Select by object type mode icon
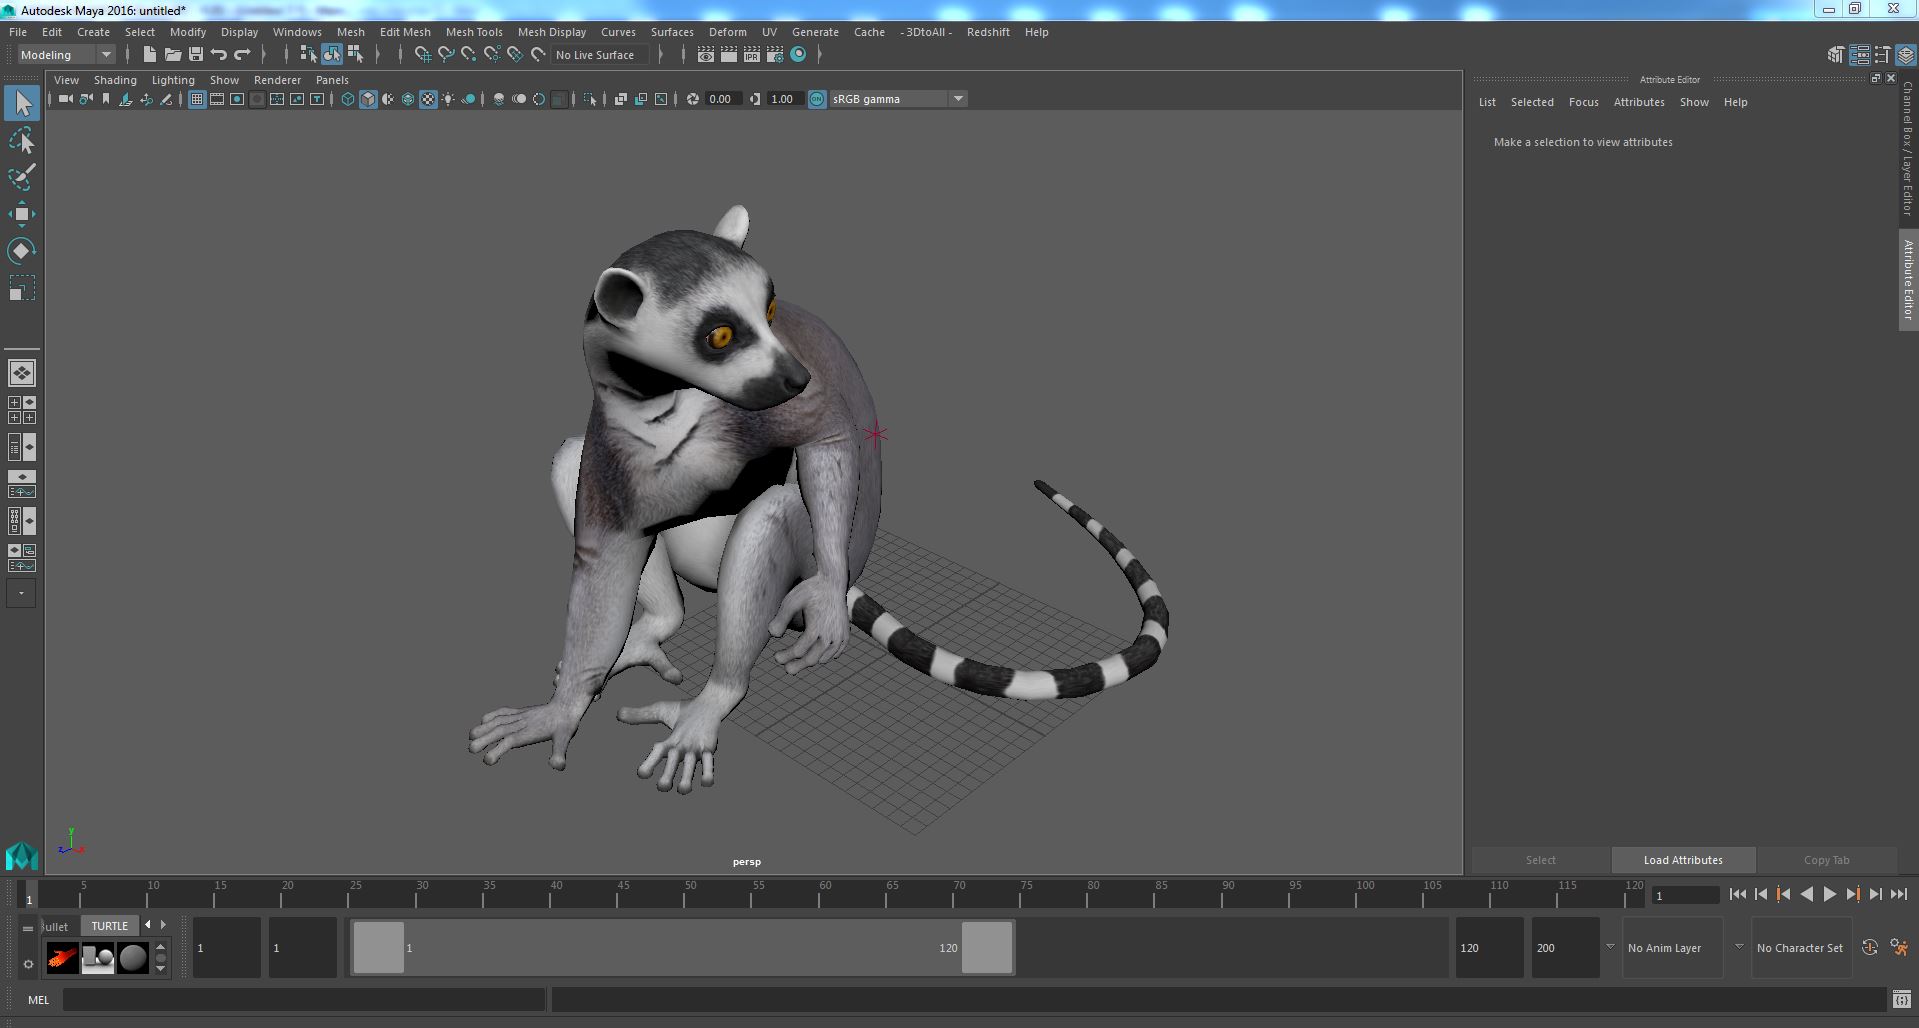Image resolution: width=1919 pixels, height=1028 pixels. [x=332, y=55]
